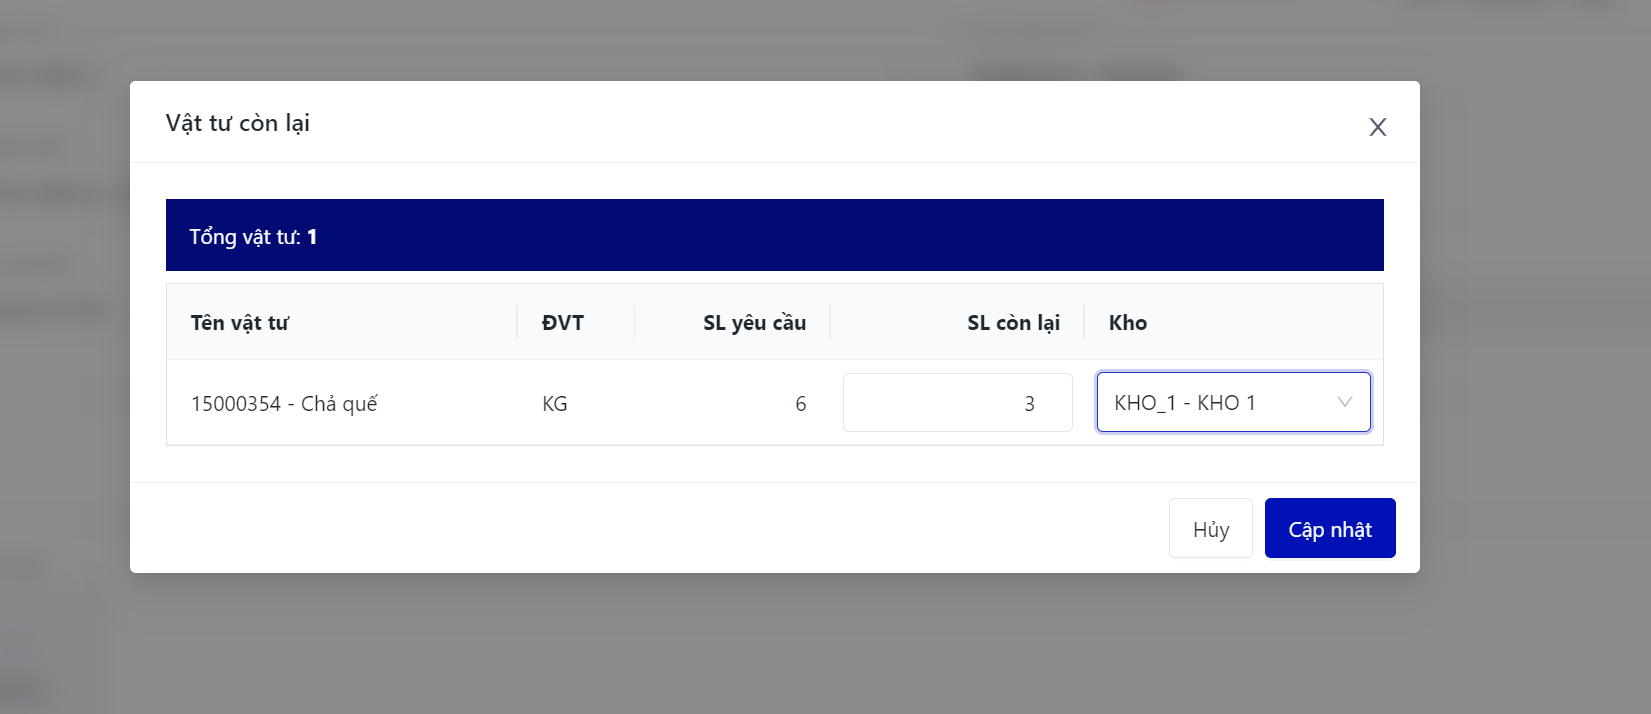Confirm with the Cập nhật button
This screenshot has height=714, width=1651.
tap(1329, 529)
